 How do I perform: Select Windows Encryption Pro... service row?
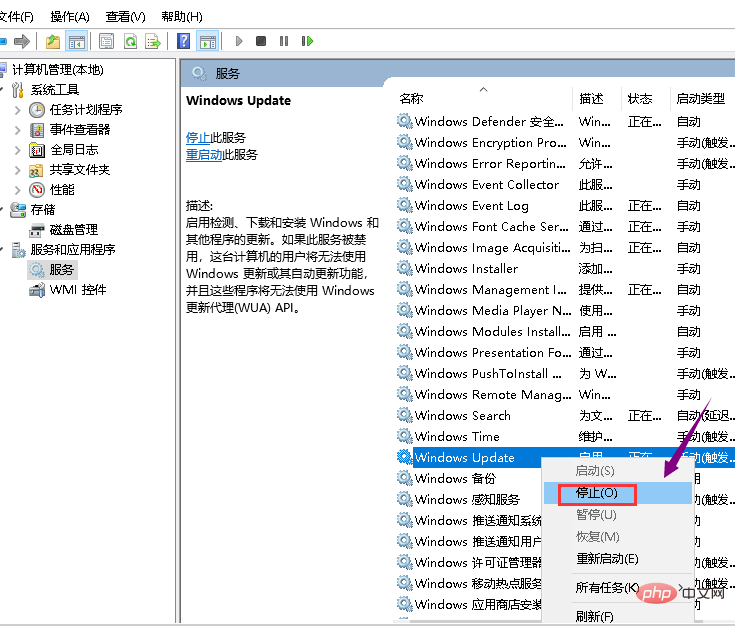565,142
